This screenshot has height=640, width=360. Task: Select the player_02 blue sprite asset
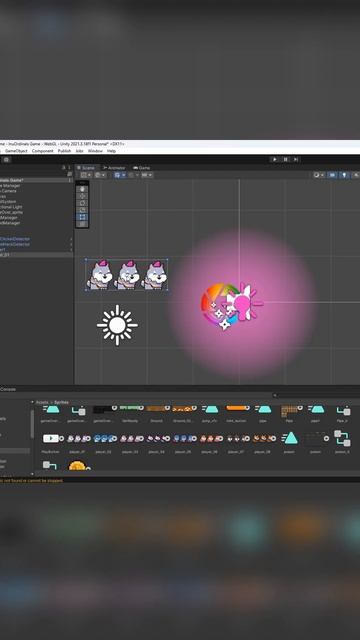(102, 438)
